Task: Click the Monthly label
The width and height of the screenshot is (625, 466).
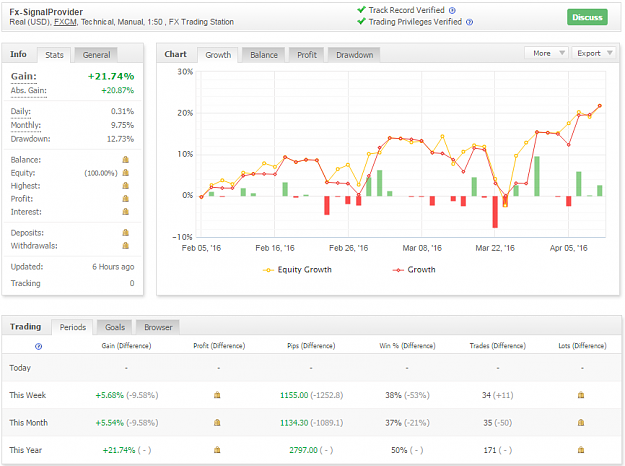Action: click(x=26, y=125)
